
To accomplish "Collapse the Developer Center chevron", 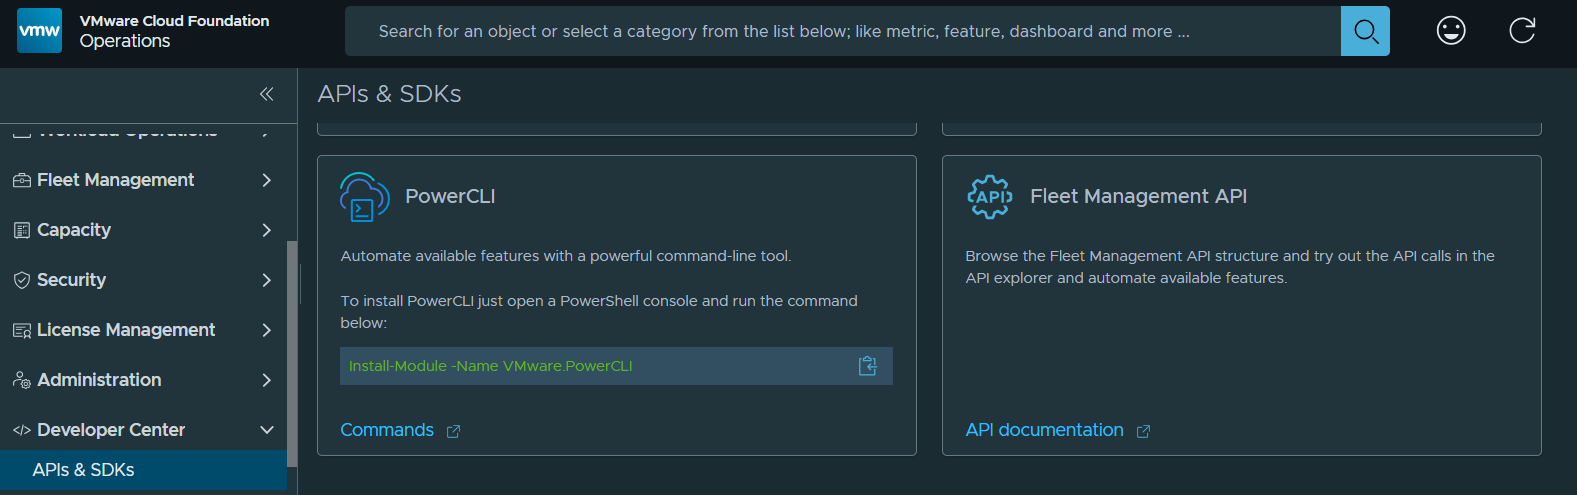I will (x=266, y=430).
